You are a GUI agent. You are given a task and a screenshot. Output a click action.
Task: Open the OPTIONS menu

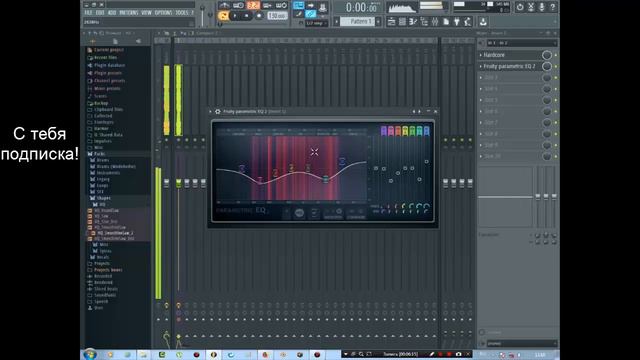163,13
